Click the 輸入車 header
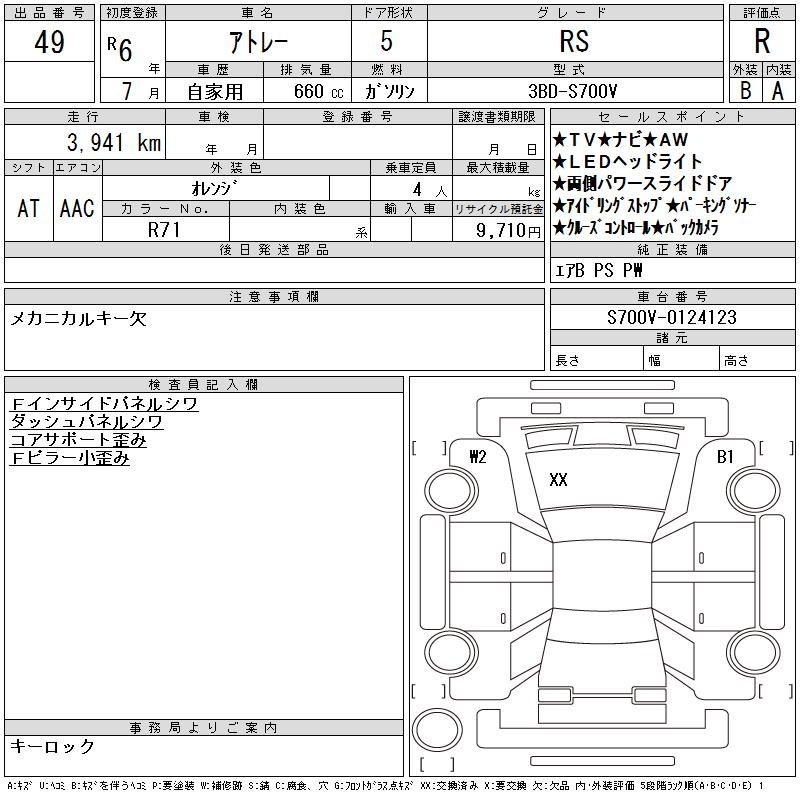The width and height of the screenshot is (800, 800). (x=411, y=209)
